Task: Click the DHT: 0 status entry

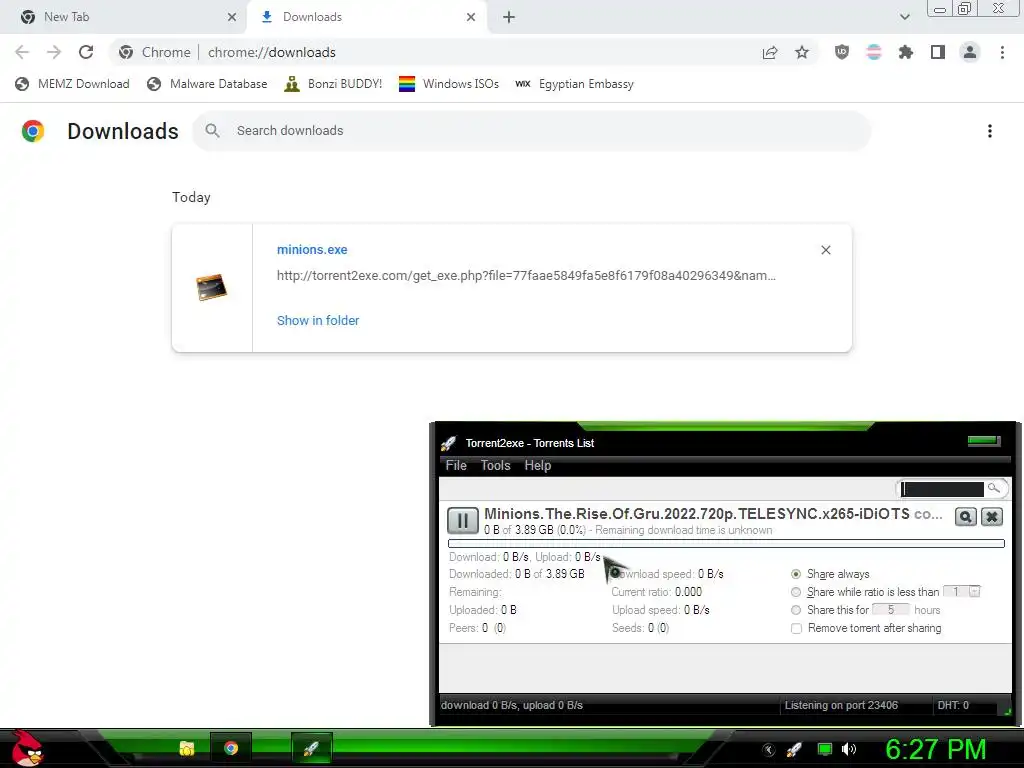Action: (953, 705)
